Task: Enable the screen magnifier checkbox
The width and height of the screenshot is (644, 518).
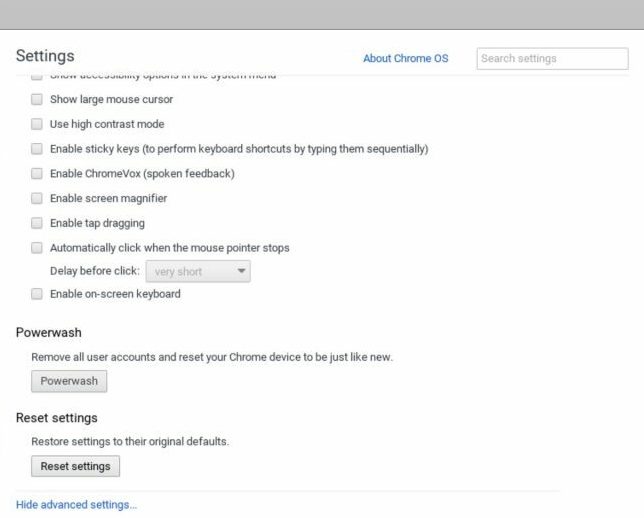Action: 37,198
